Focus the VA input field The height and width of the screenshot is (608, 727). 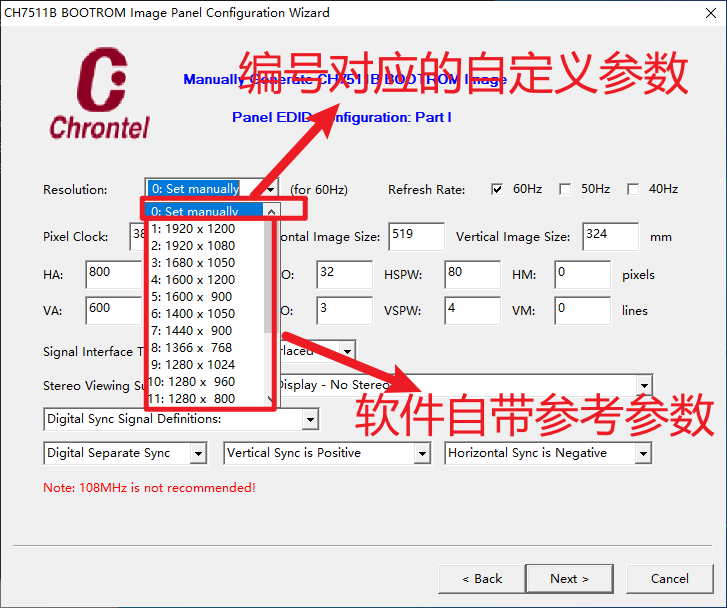click(x=114, y=311)
